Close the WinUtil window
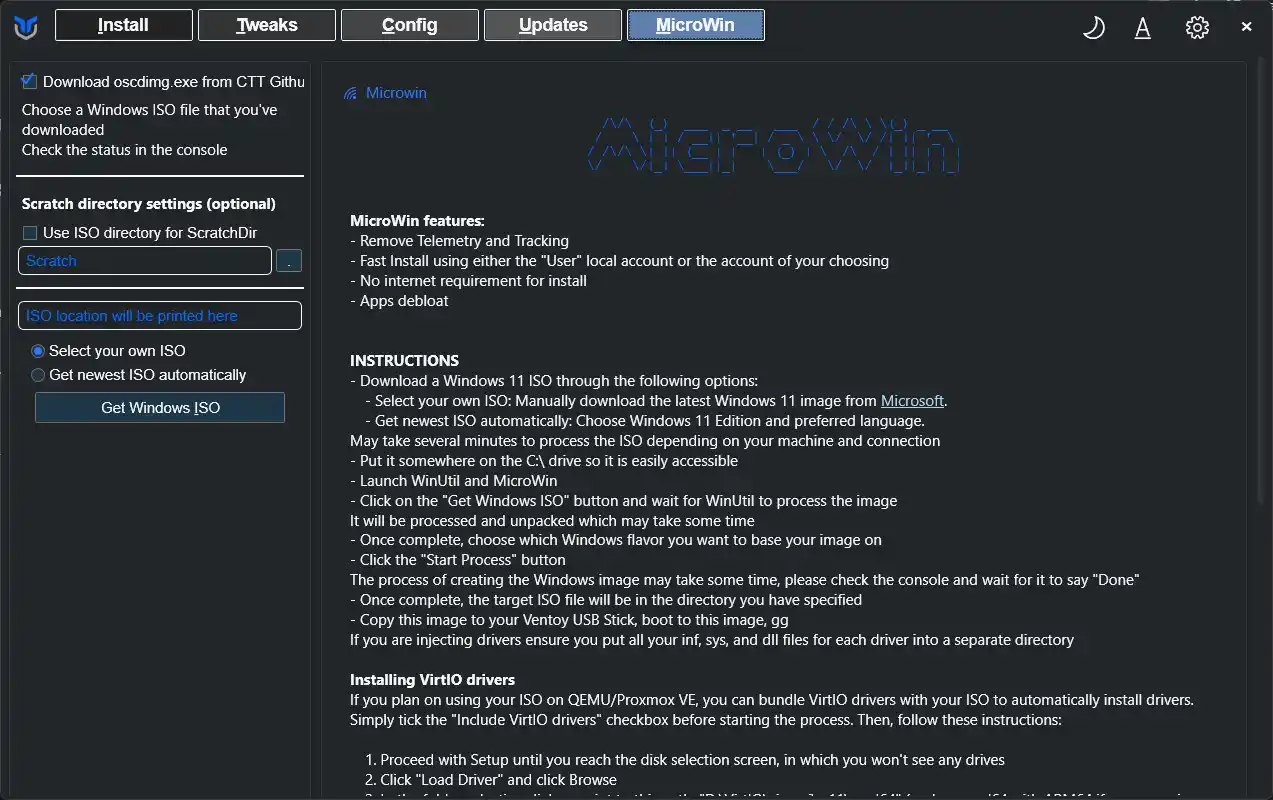The width and height of the screenshot is (1273, 800). pos(1246,27)
